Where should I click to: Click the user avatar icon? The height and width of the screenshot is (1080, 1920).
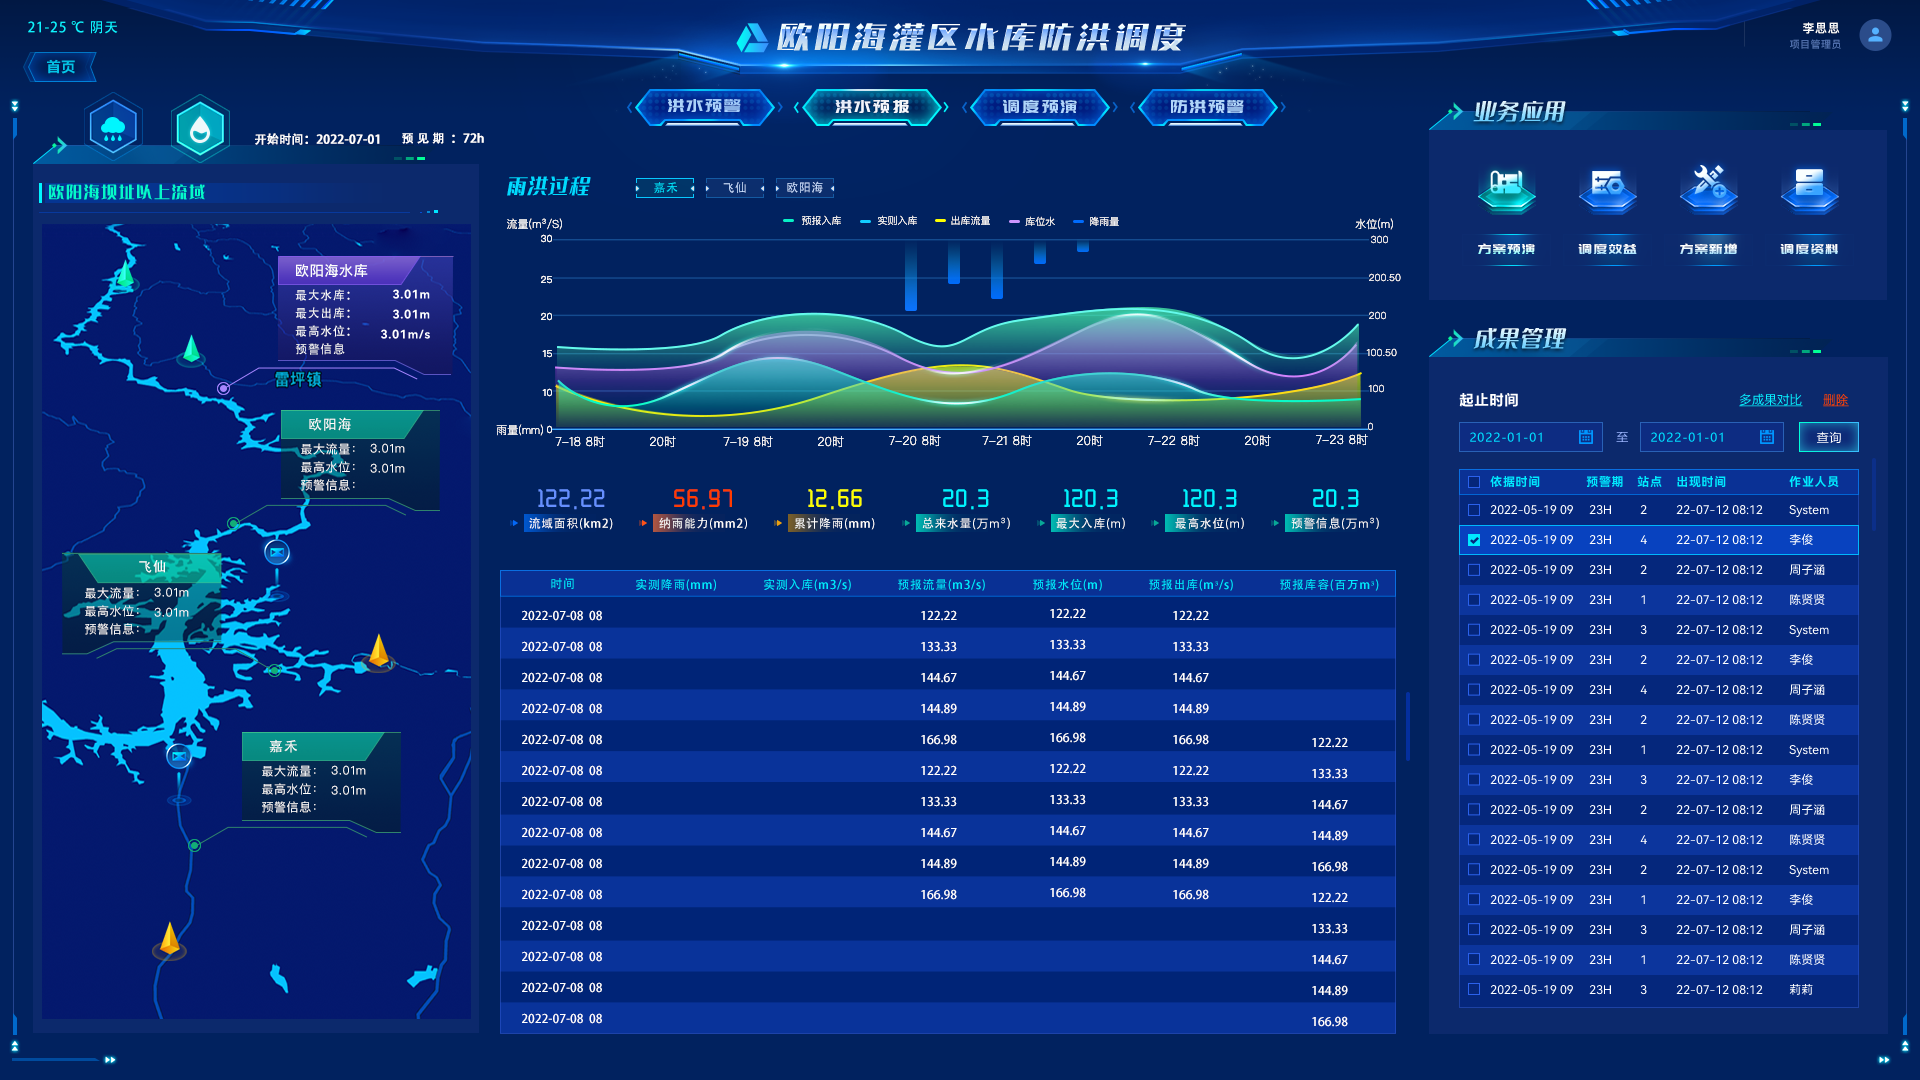click(1875, 36)
